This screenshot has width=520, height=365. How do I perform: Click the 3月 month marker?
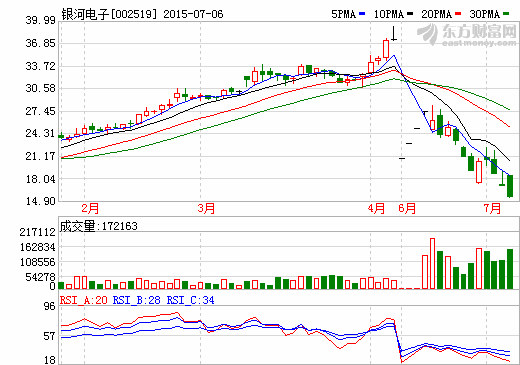(x=206, y=208)
